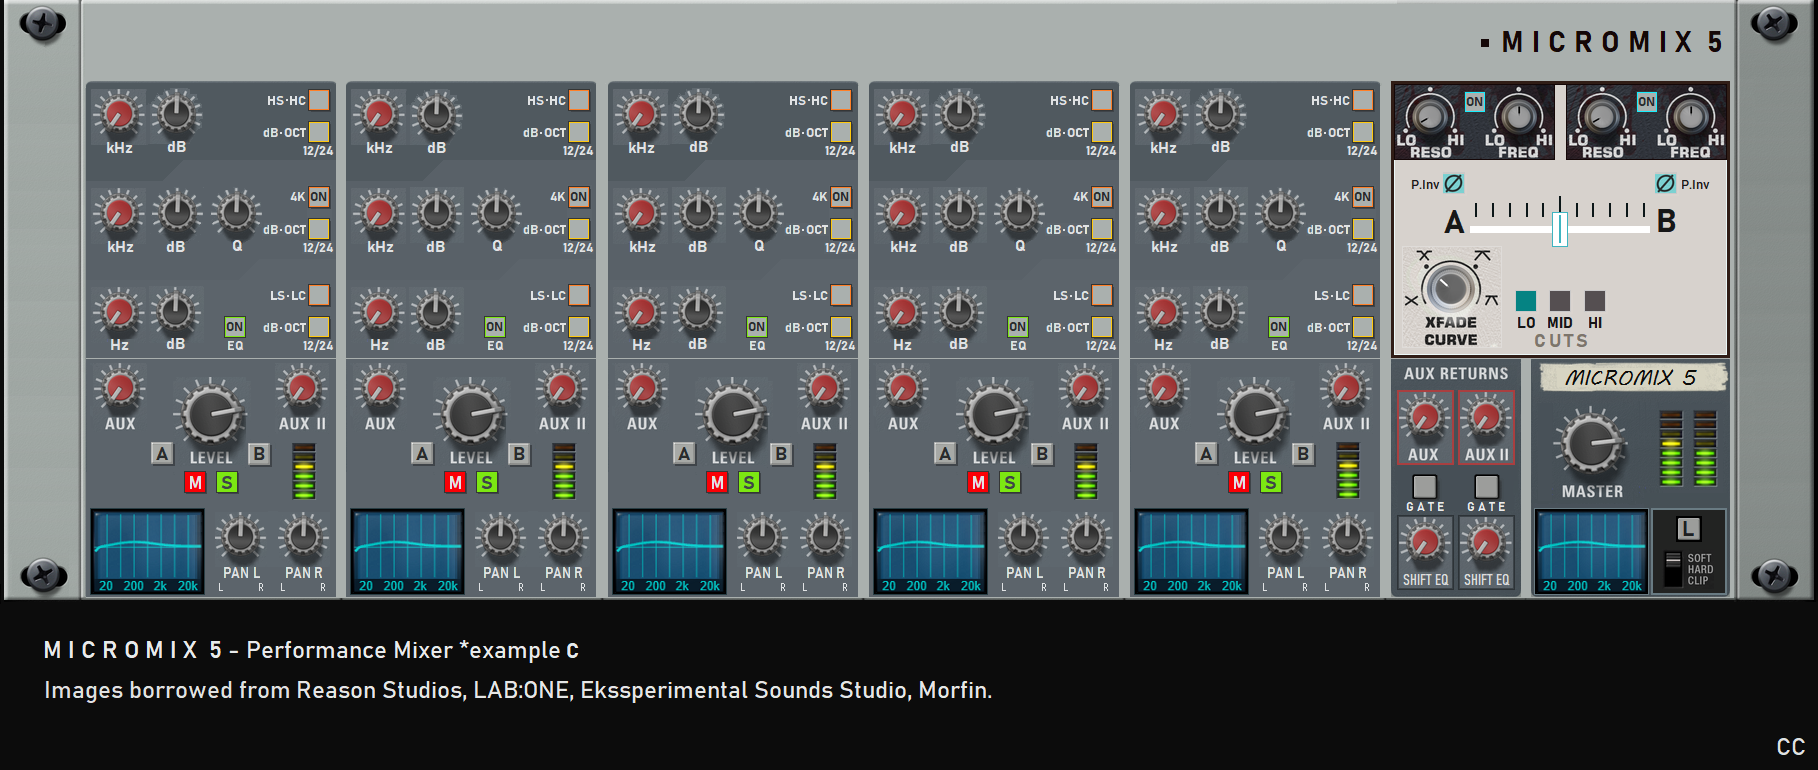Toggle the right GATE button under AUX II

tap(1487, 486)
